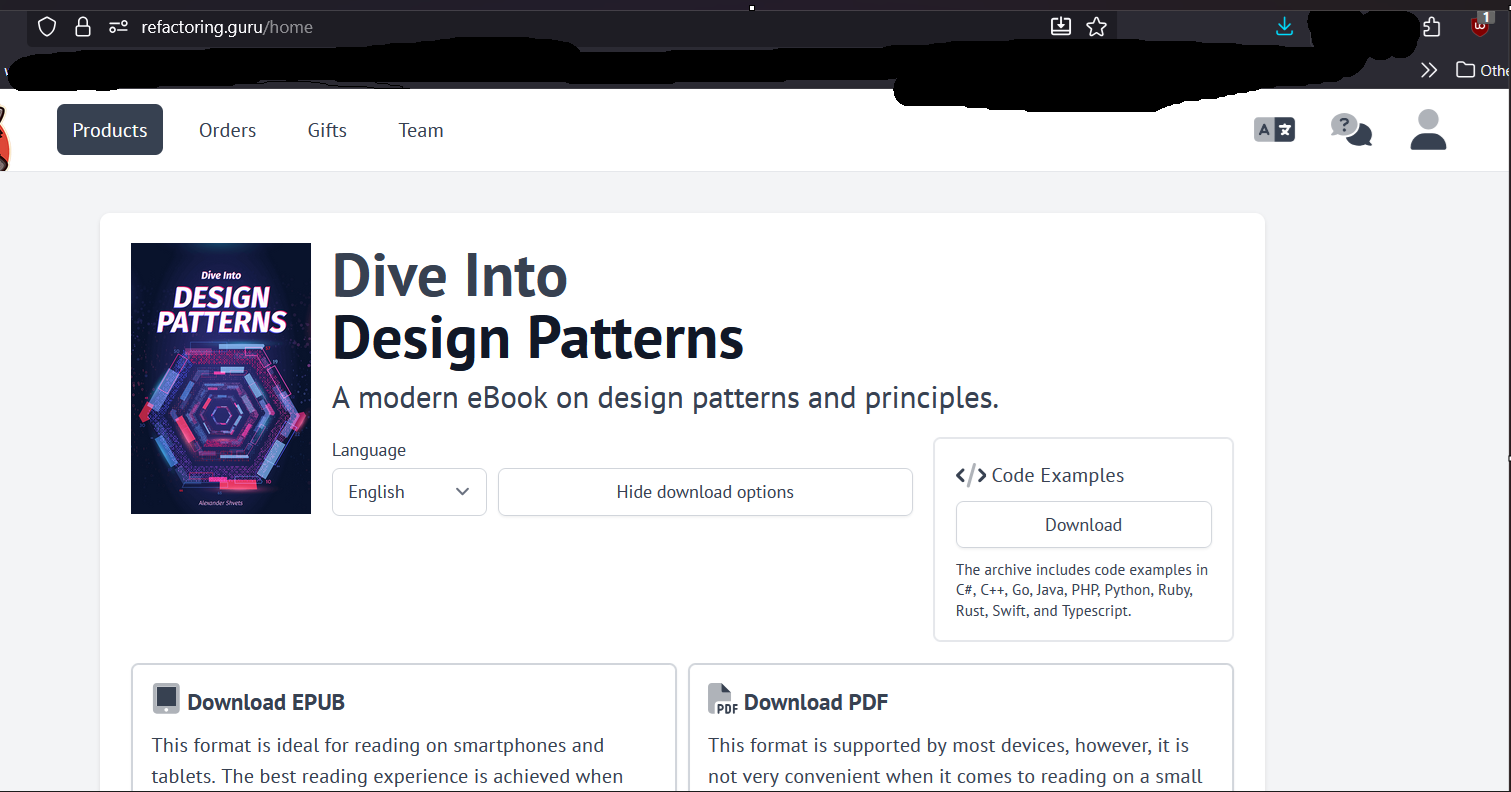Click the tracking protection shield icon
Viewport: 1511px width, 792px height.
coord(47,27)
